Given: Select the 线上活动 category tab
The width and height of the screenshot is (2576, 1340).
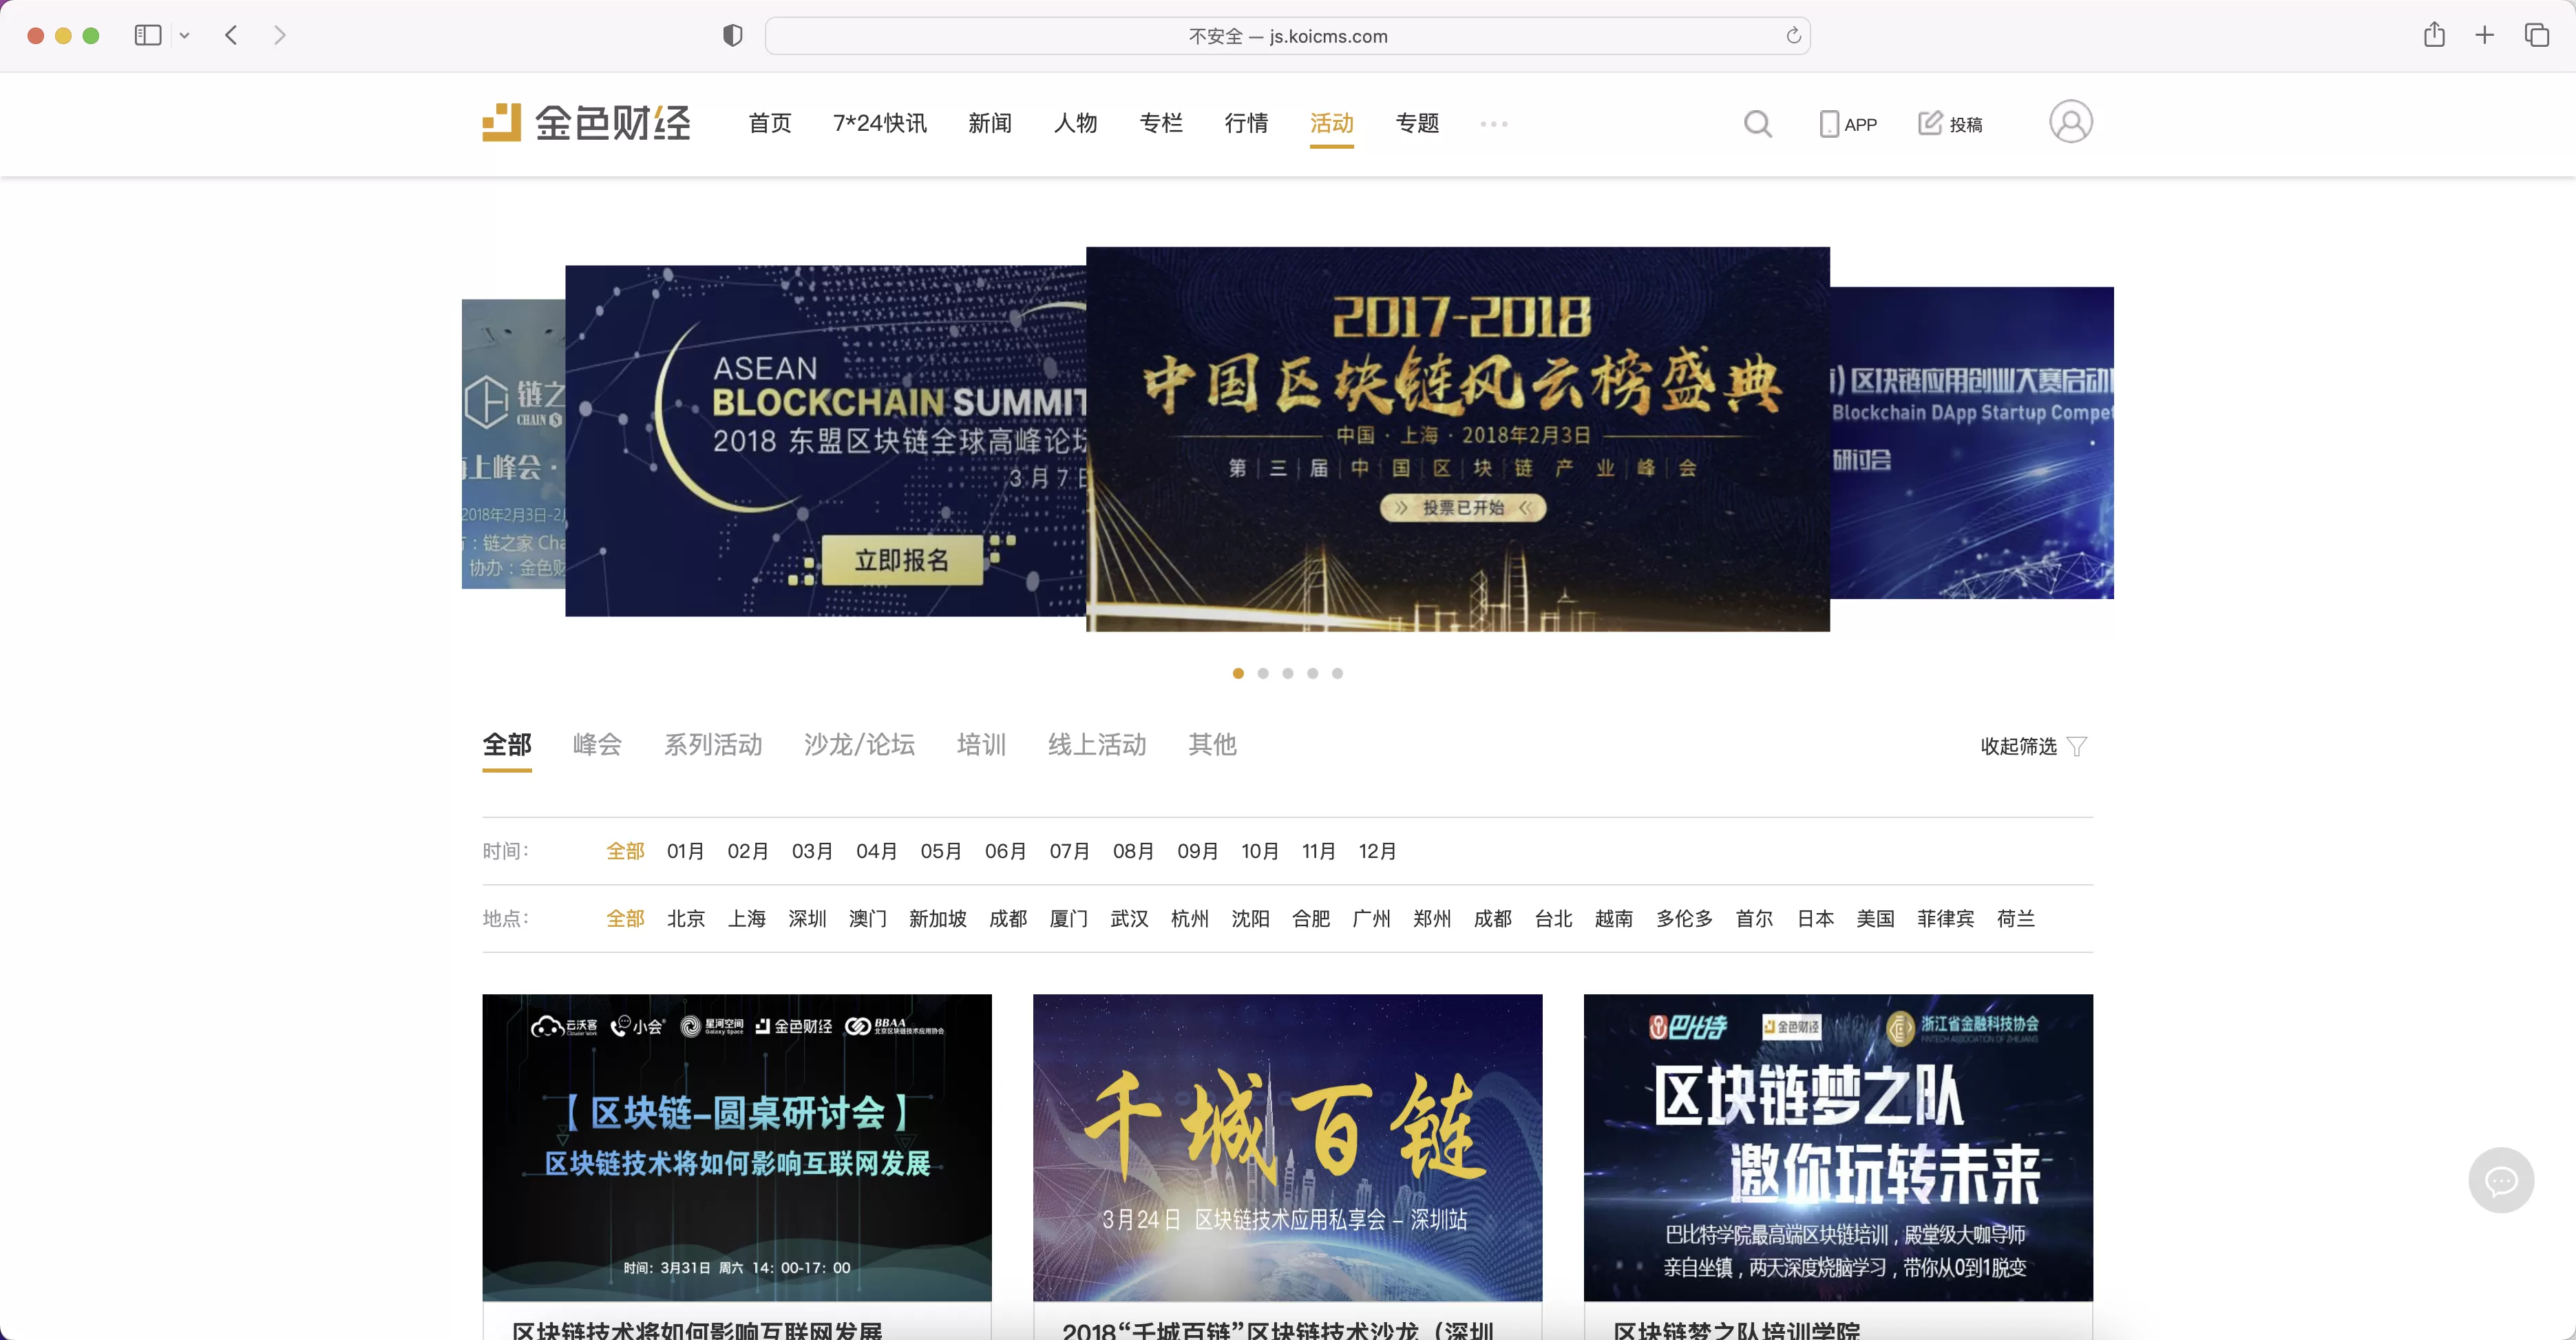Looking at the screenshot, I should [x=1097, y=744].
